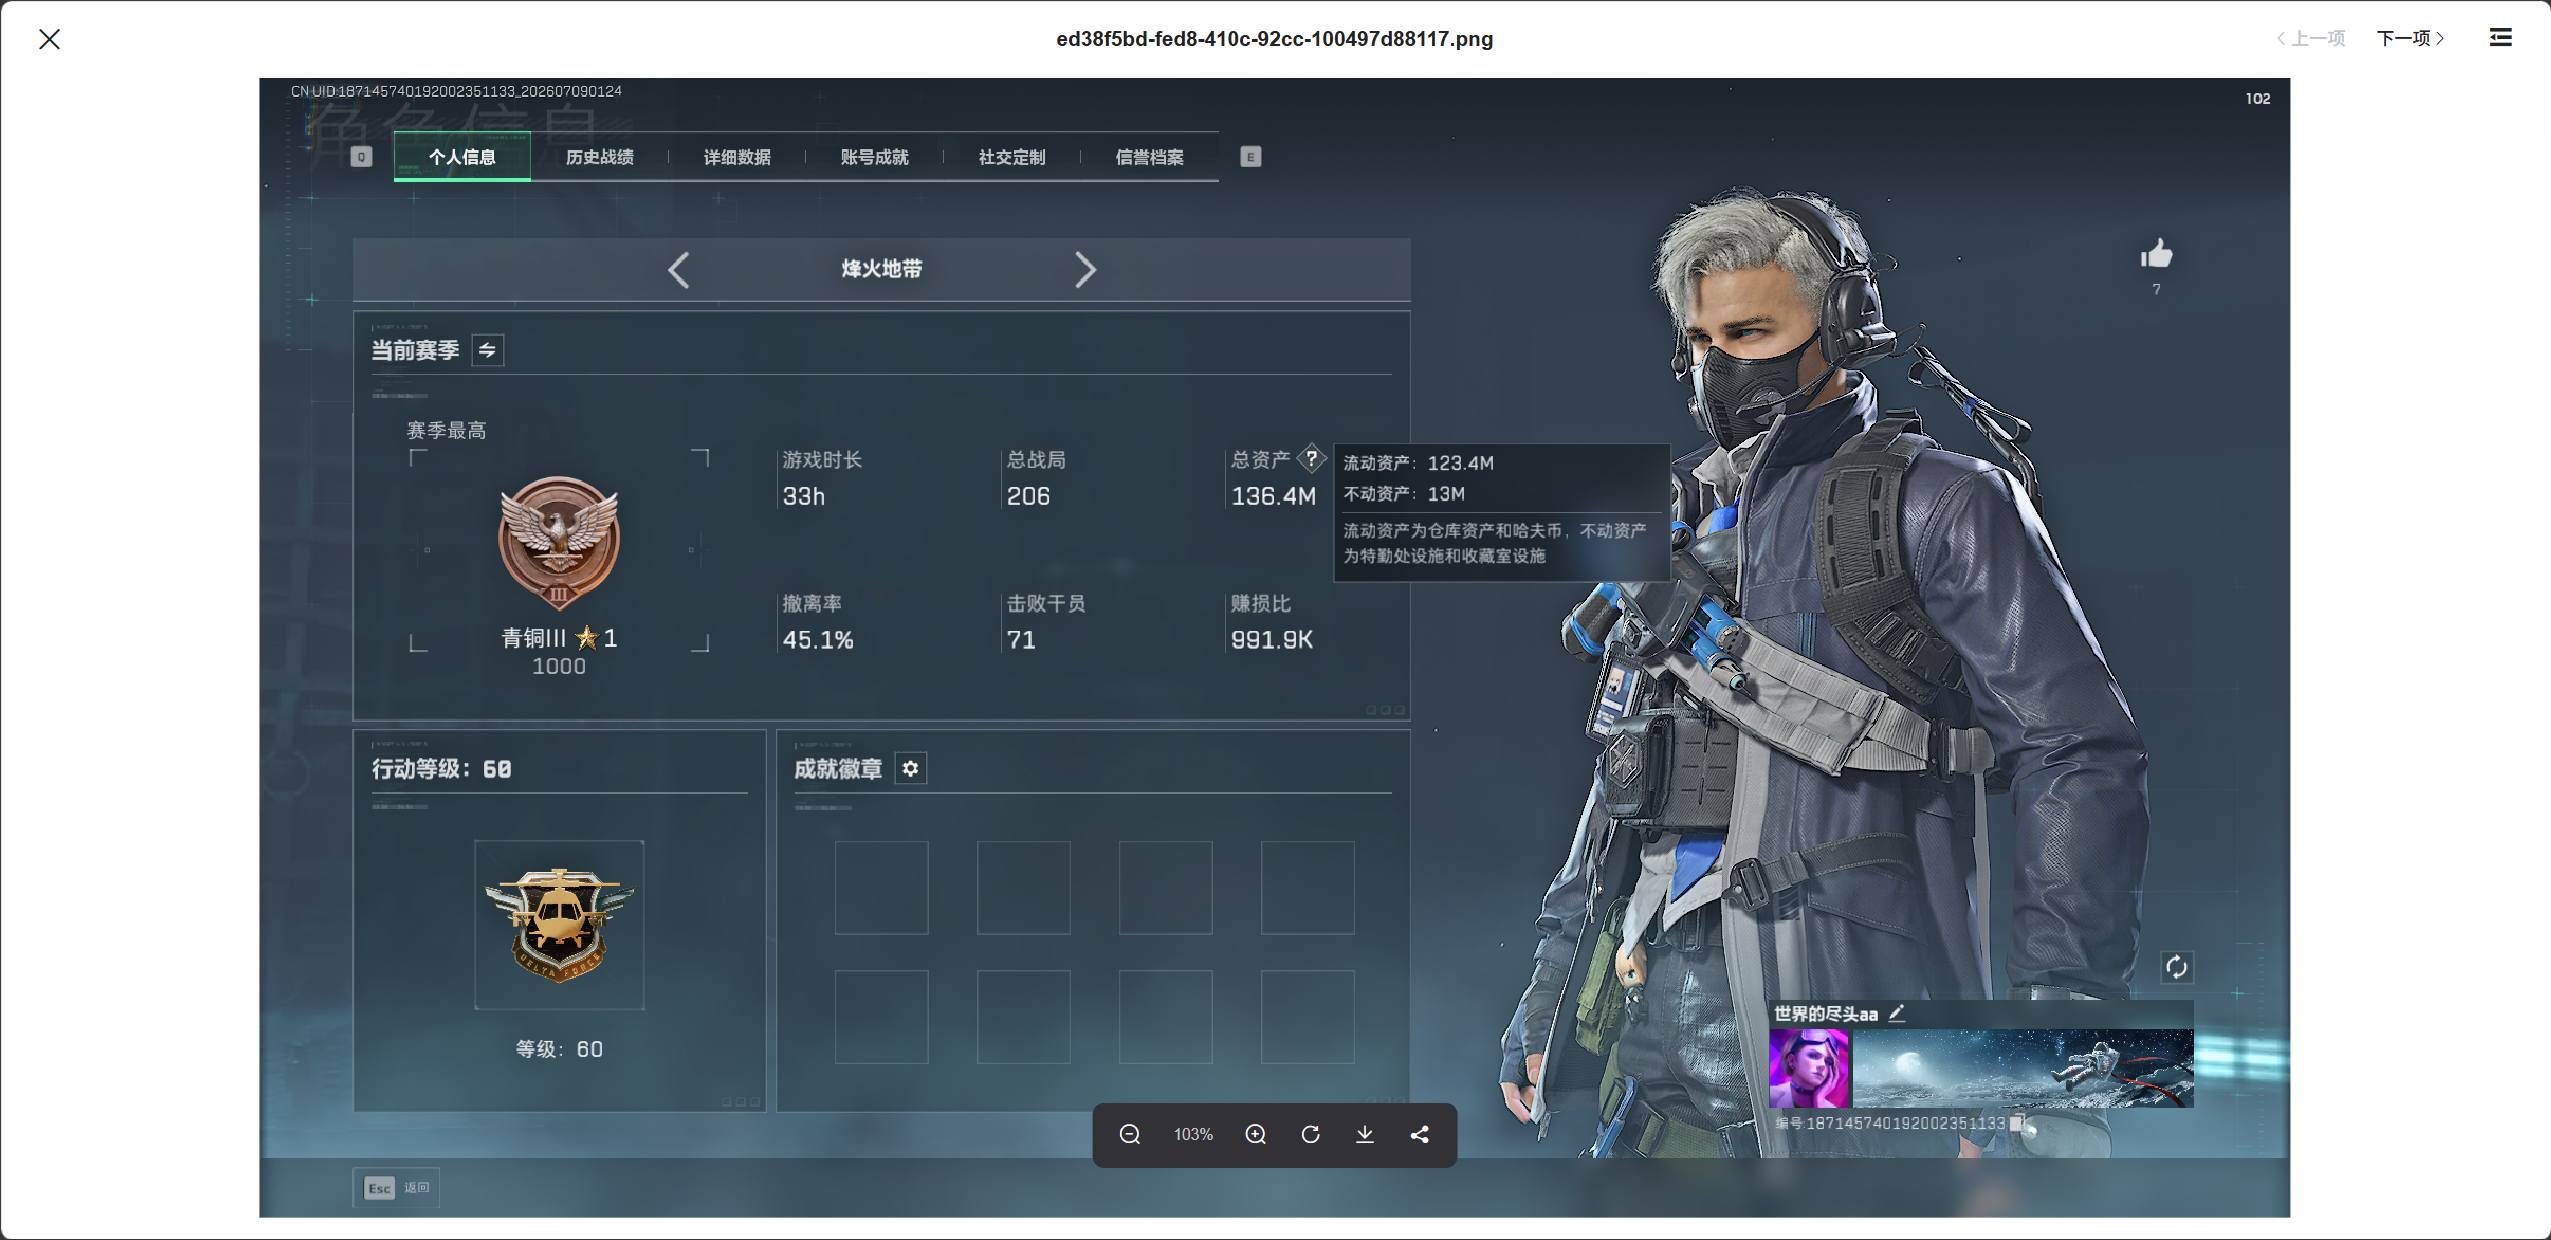Download the image using the download icon
Image resolution: width=2551 pixels, height=1240 pixels.
pyautogui.click(x=1365, y=1134)
